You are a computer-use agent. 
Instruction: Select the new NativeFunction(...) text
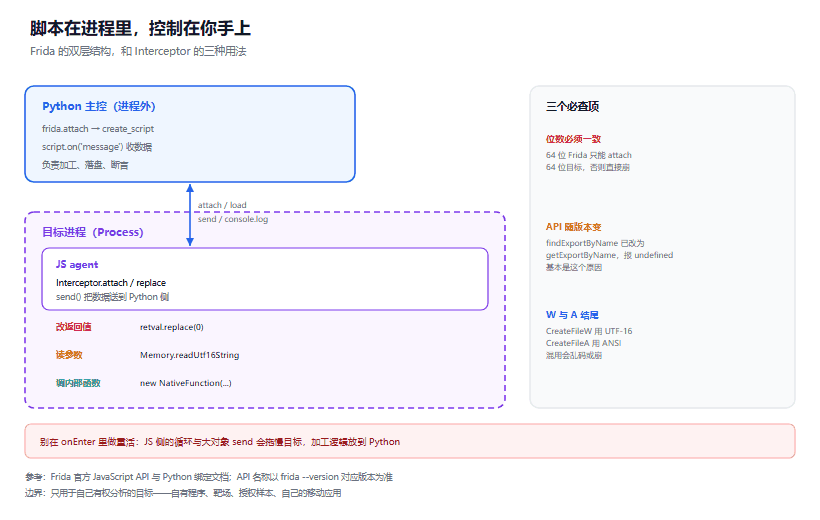186,383
